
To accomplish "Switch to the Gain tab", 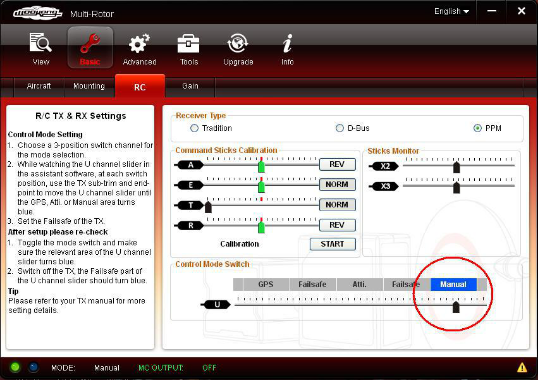I will point(190,86).
